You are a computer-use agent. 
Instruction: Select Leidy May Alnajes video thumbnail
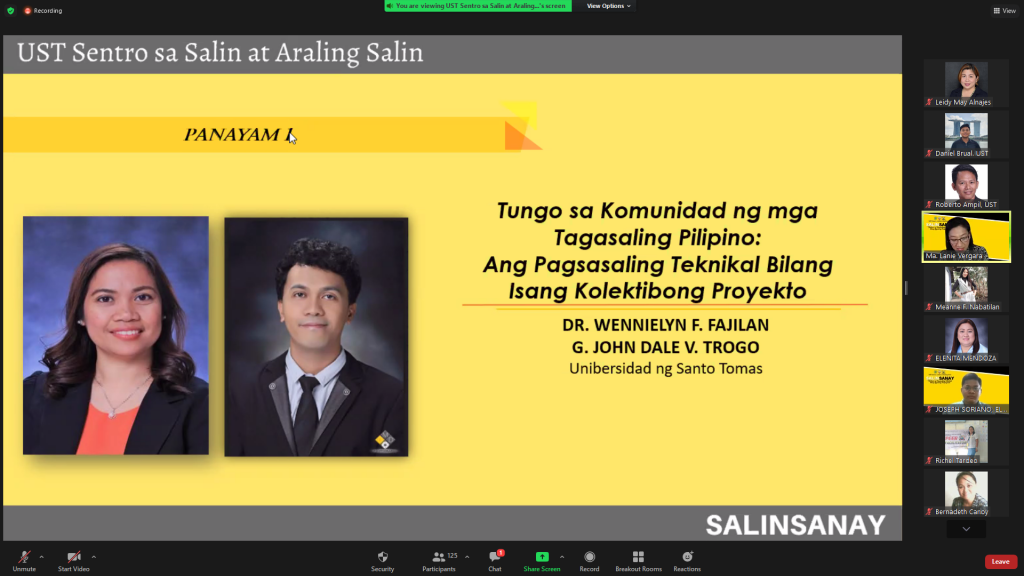tap(966, 83)
